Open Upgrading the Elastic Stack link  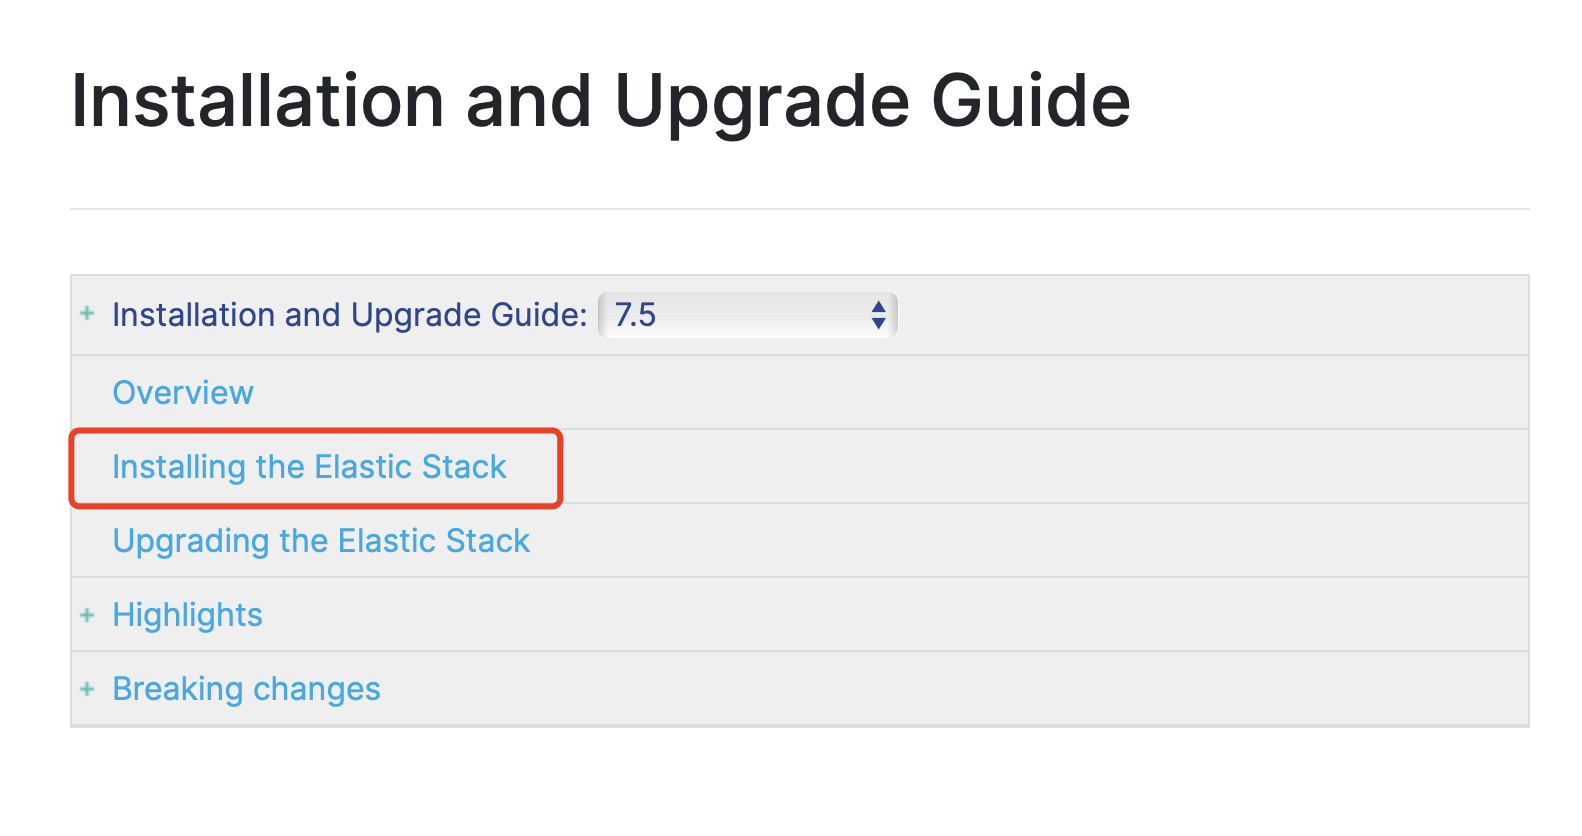coord(321,541)
